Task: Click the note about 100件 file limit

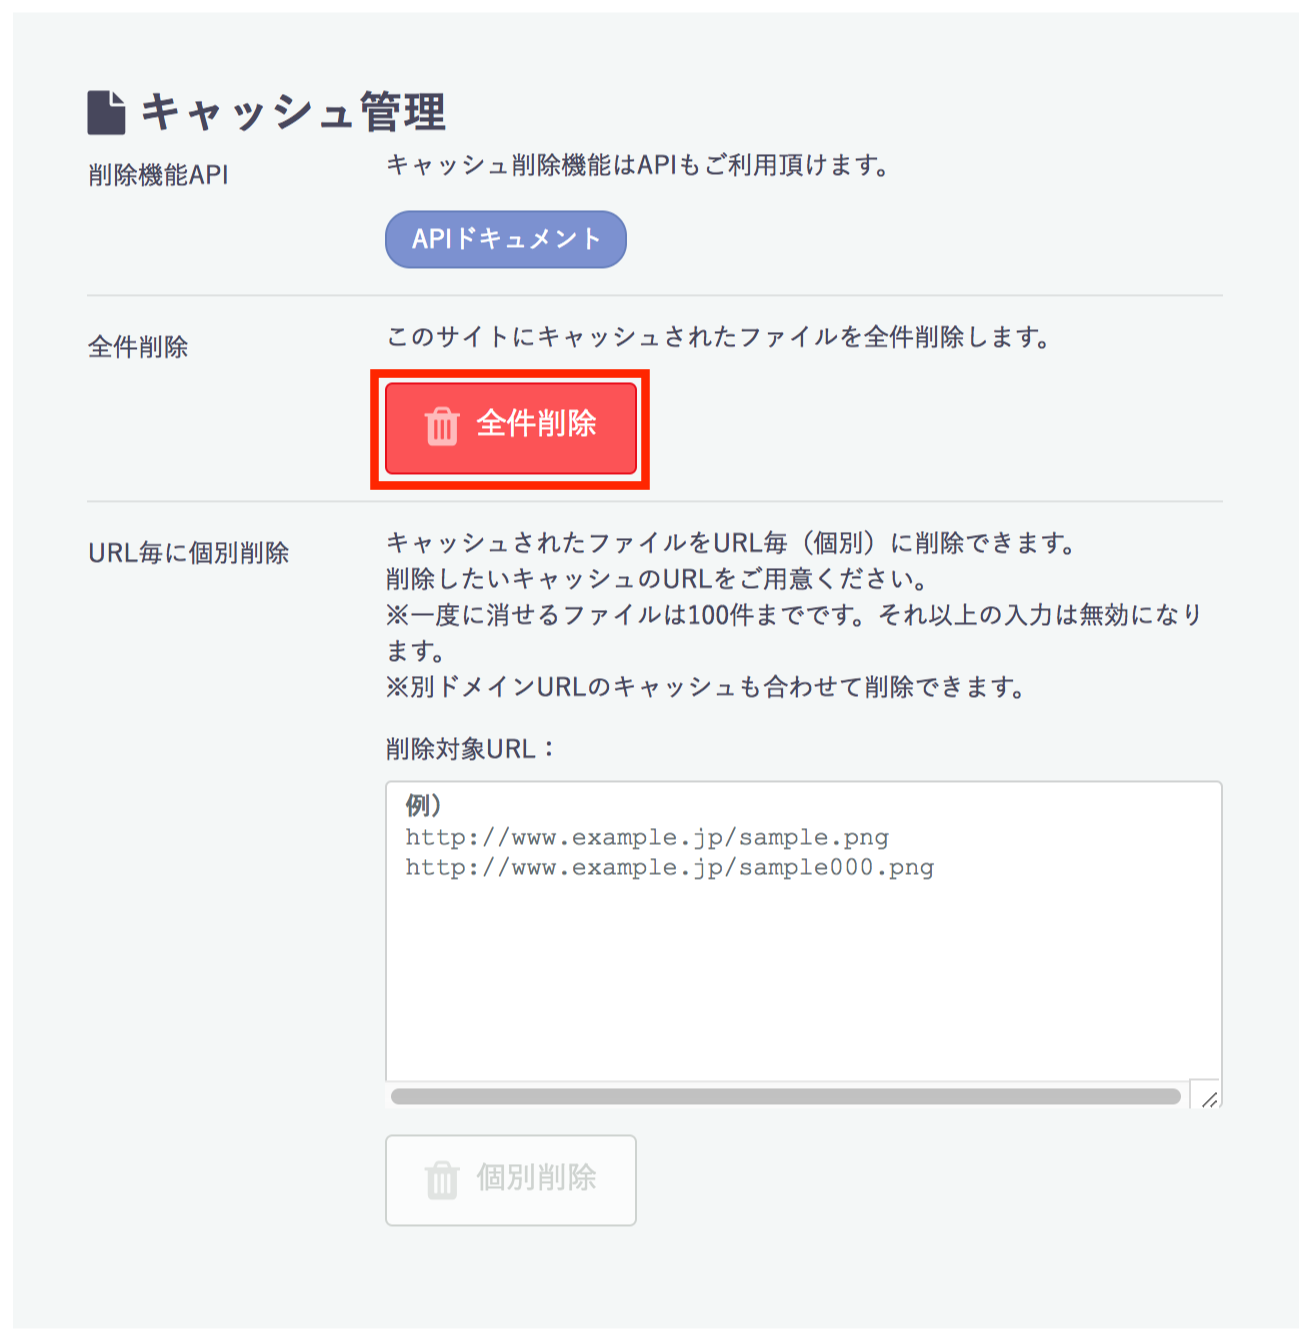Action: (793, 614)
